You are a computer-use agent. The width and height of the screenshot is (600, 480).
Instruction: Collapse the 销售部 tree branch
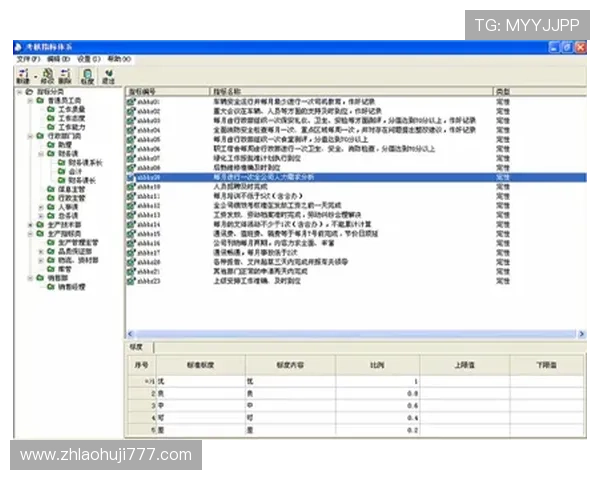tap(30, 278)
